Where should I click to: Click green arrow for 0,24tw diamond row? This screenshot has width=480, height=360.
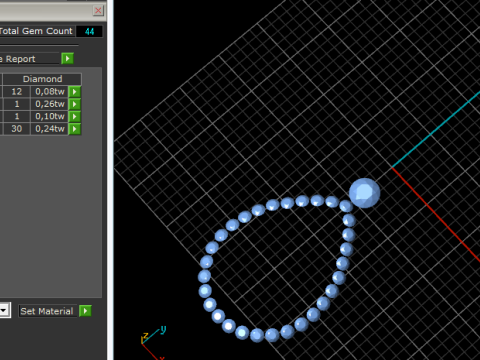point(75,129)
